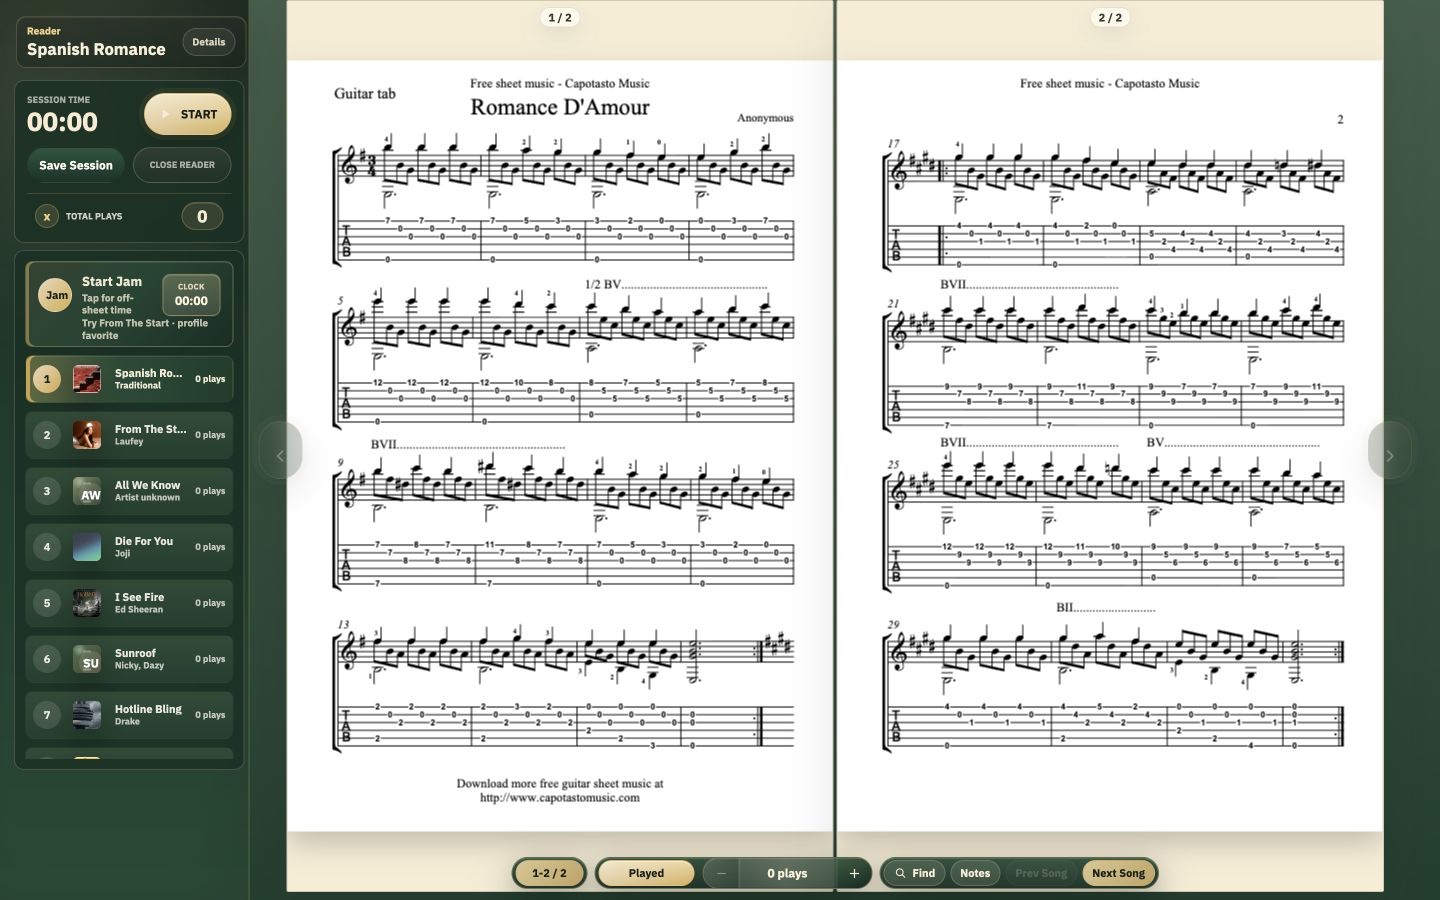The image size is (1440, 900).
Task: Select Sunroof by Nicky, Dazy
Action: (x=129, y=659)
